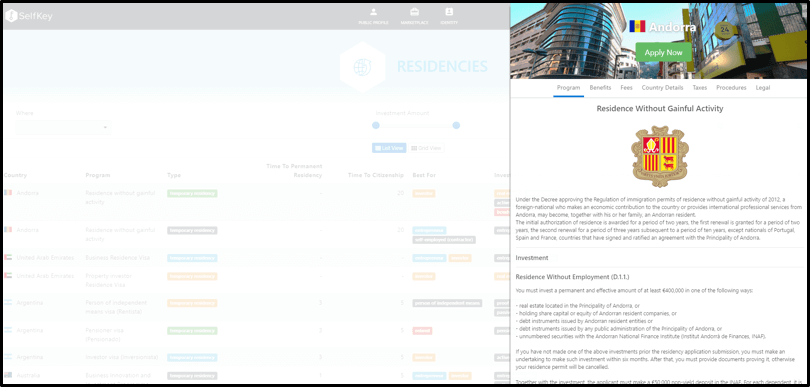This screenshot has width=810, height=387.
Task: Click the Residence Without Gainful Activity title
Action: tap(660, 109)
